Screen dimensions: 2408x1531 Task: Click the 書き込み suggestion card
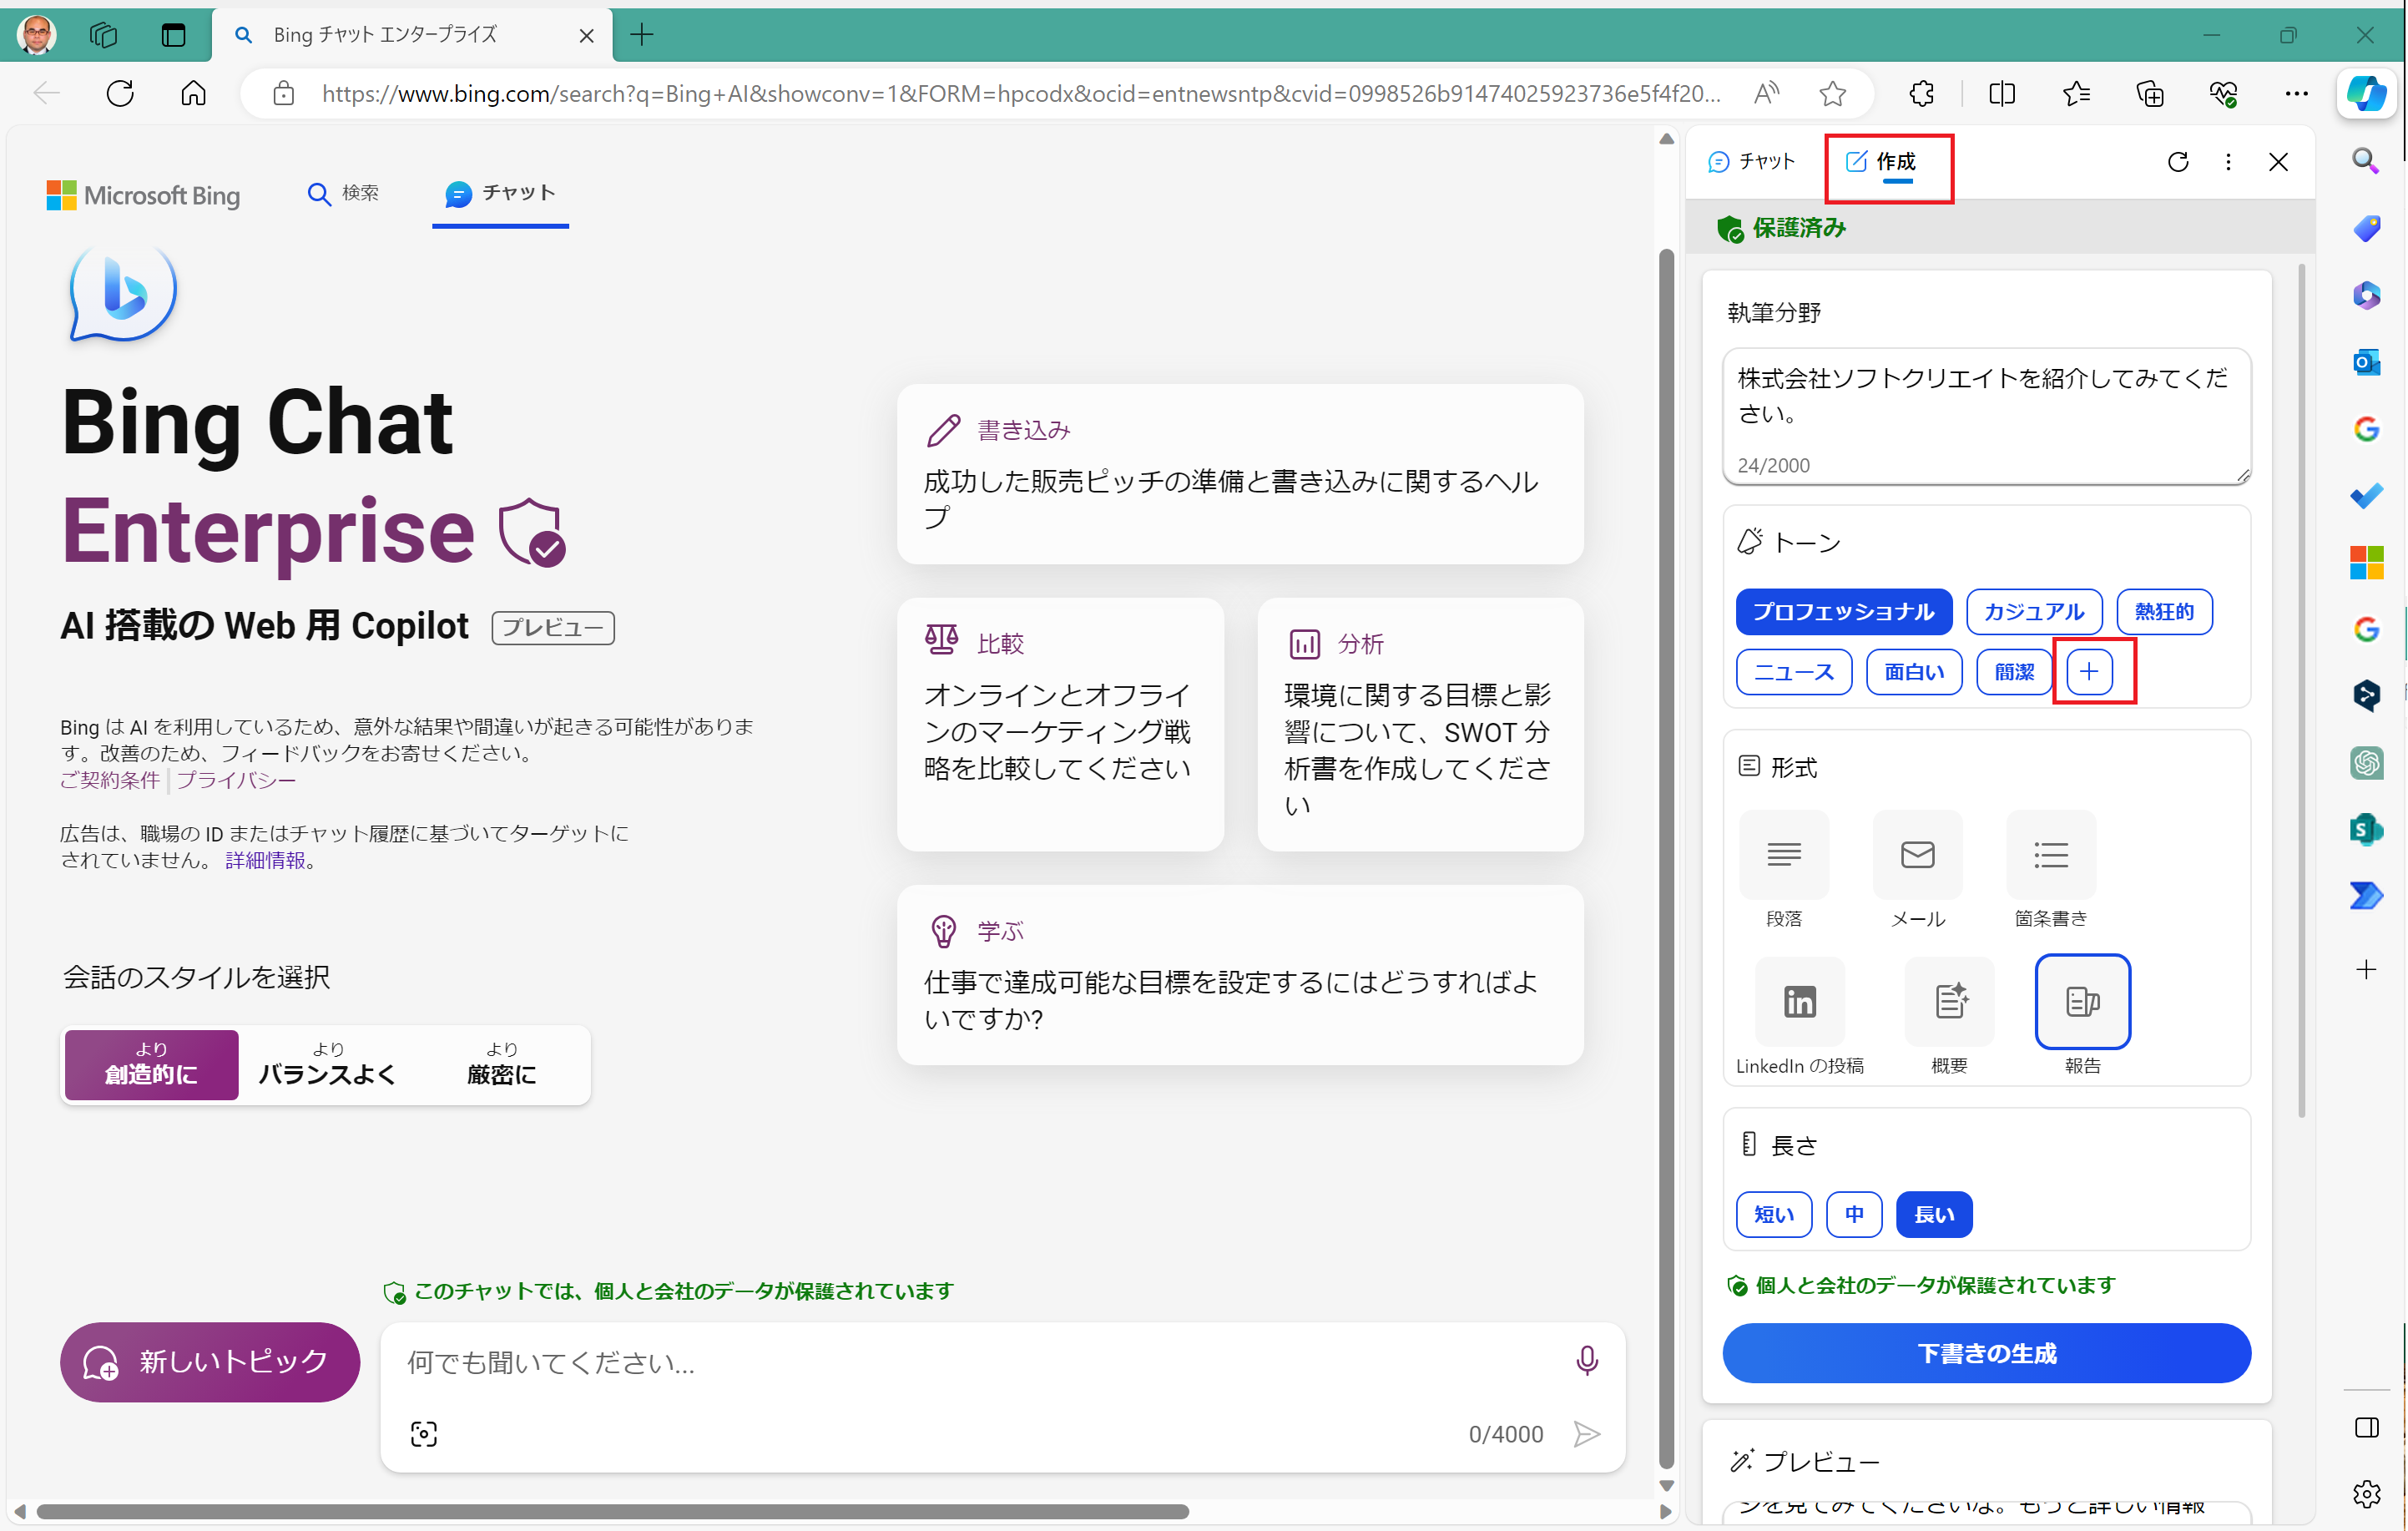tap(1240, 474)
